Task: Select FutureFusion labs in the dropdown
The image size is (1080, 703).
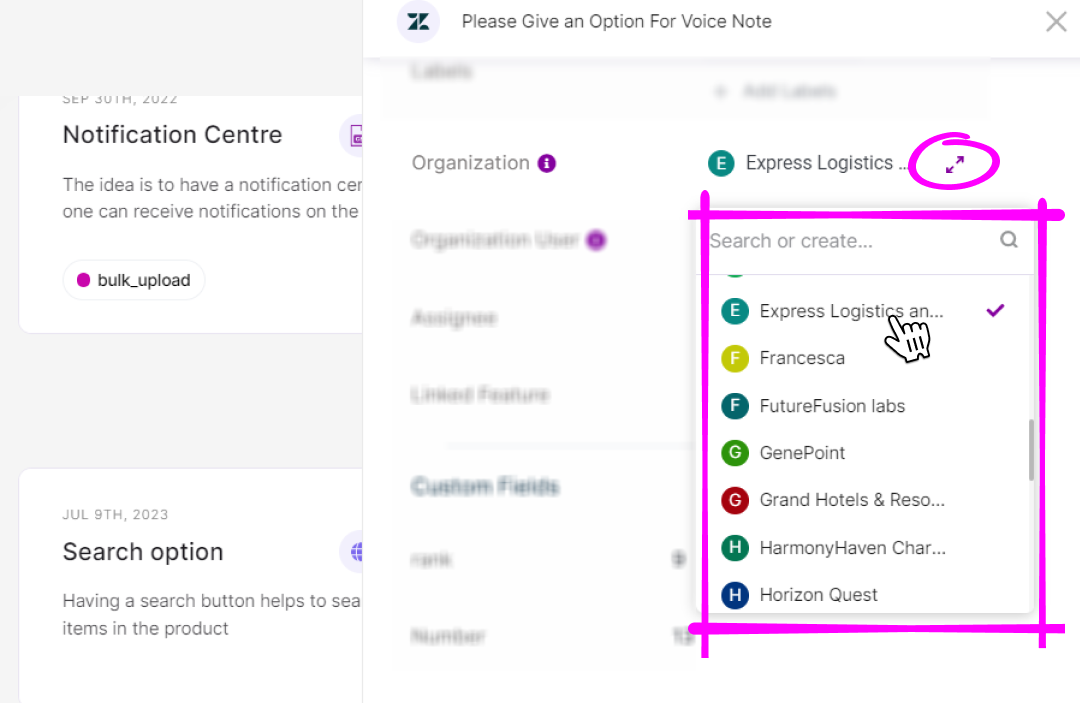Action: [831, 406]
